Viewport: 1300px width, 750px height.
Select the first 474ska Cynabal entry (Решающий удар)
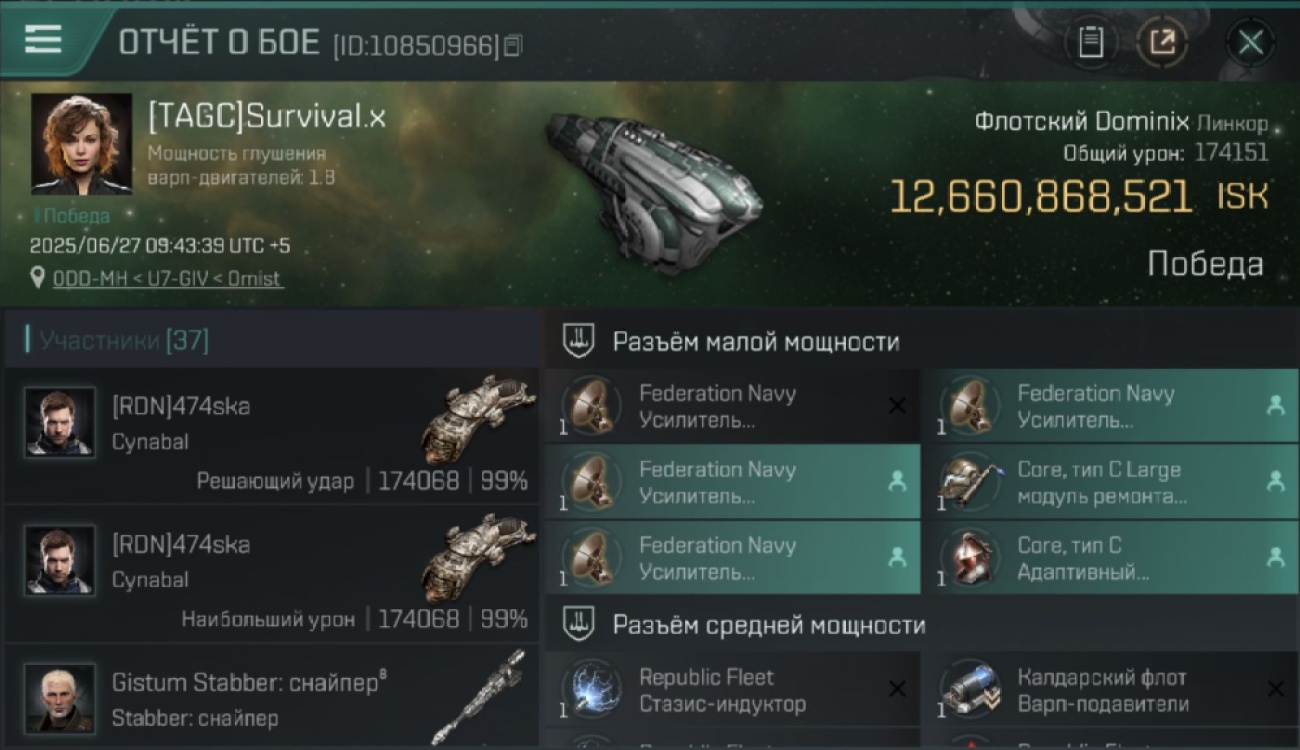[x=272, y=436]
